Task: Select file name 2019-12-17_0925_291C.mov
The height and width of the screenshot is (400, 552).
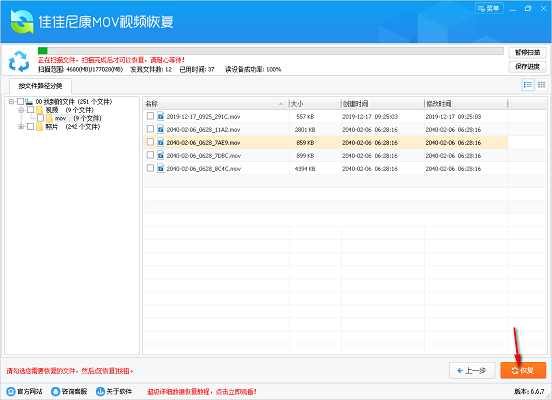Action: pos(203,117)
